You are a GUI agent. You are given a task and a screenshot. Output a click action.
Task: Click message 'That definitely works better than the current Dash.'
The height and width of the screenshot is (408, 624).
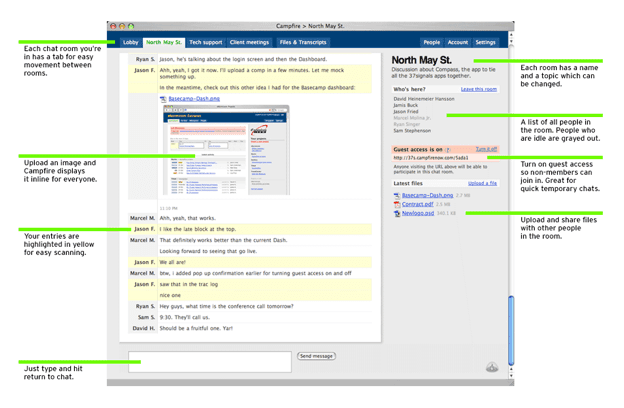coord(223,240)
